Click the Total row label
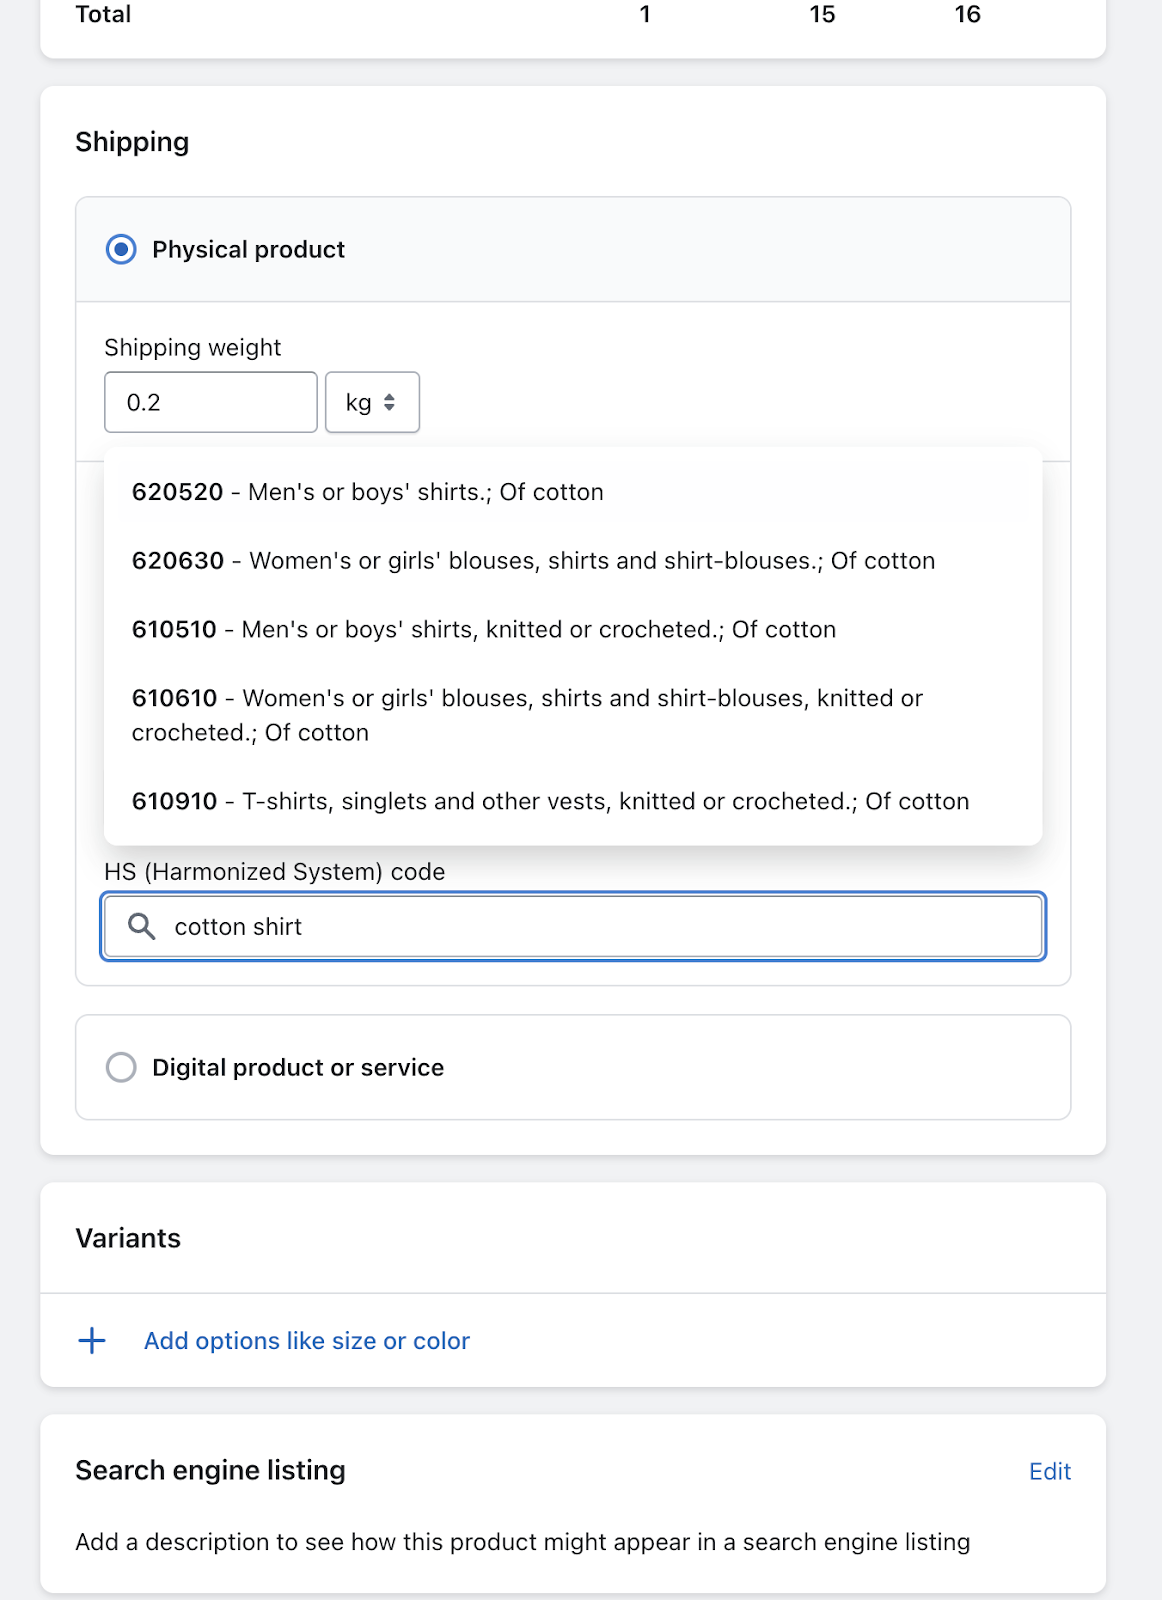The height and width of the screenshot is (1600, 1162). (103, 14)
